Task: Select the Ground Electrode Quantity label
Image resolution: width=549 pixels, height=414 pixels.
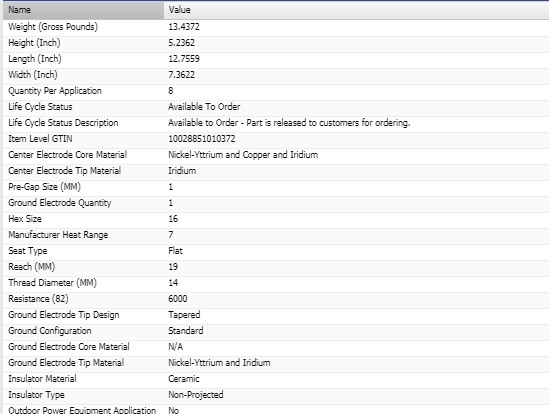Action: (60, 203)
